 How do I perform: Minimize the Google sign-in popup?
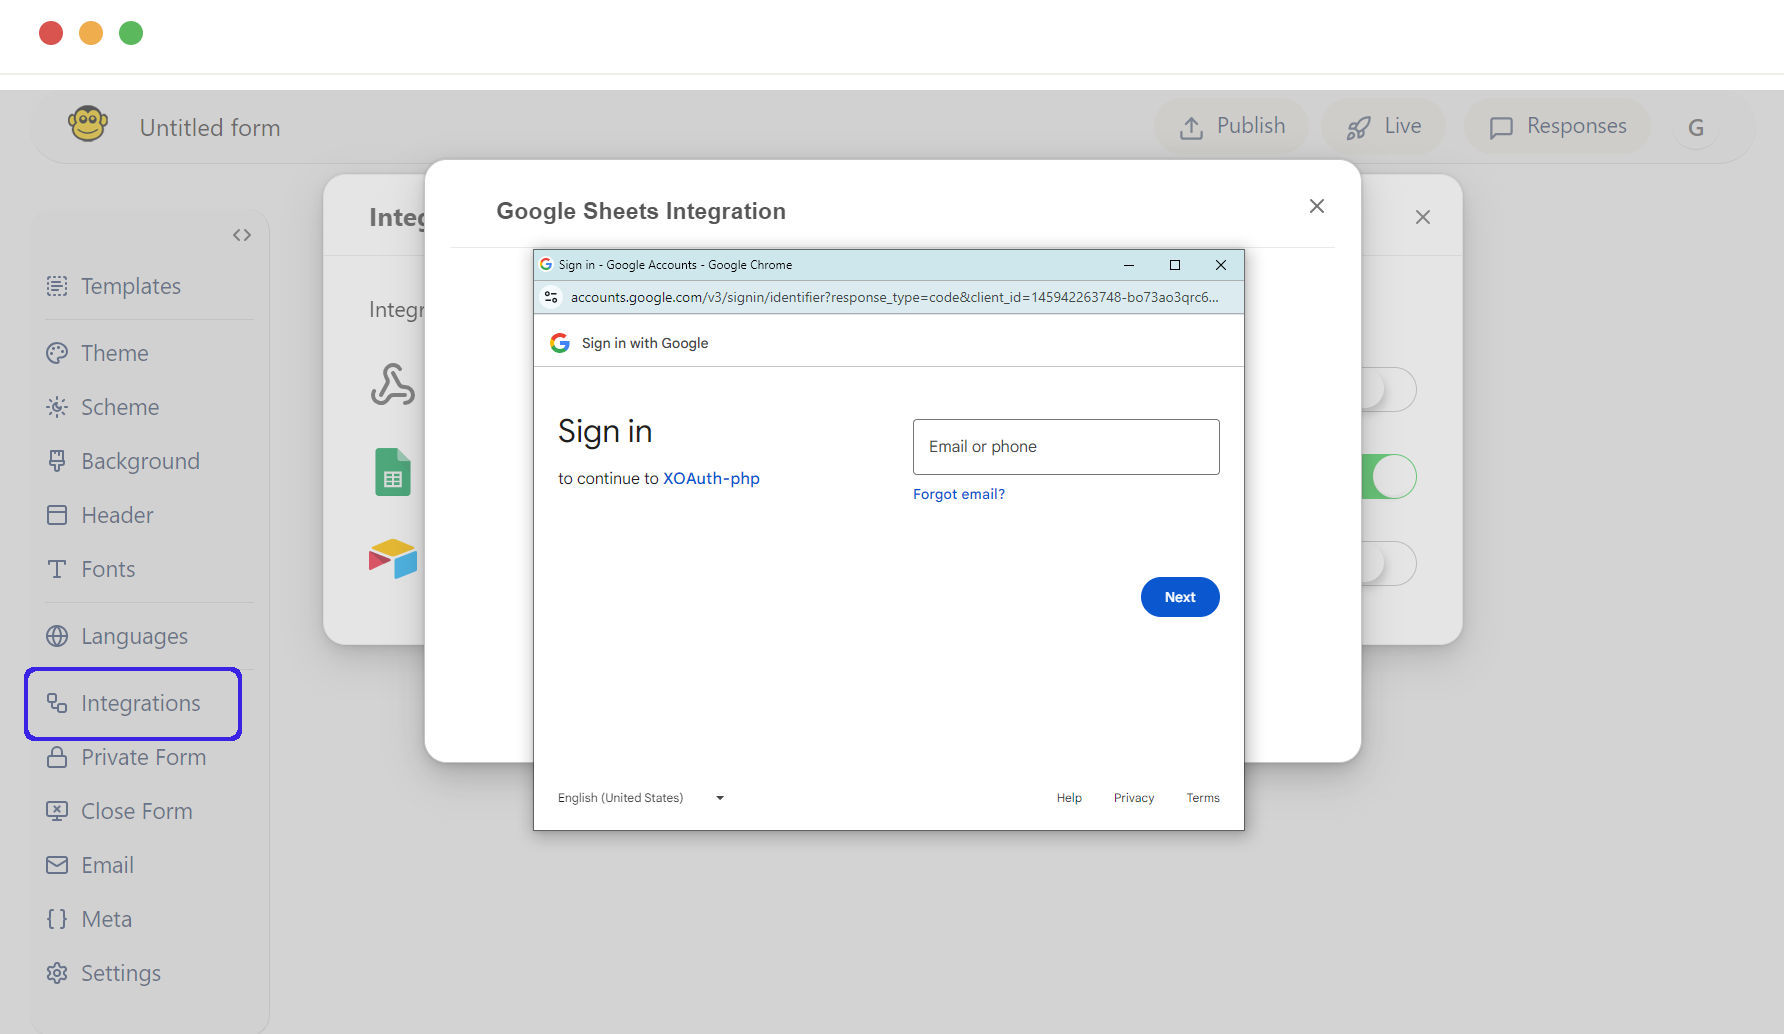pos(1129,265)
